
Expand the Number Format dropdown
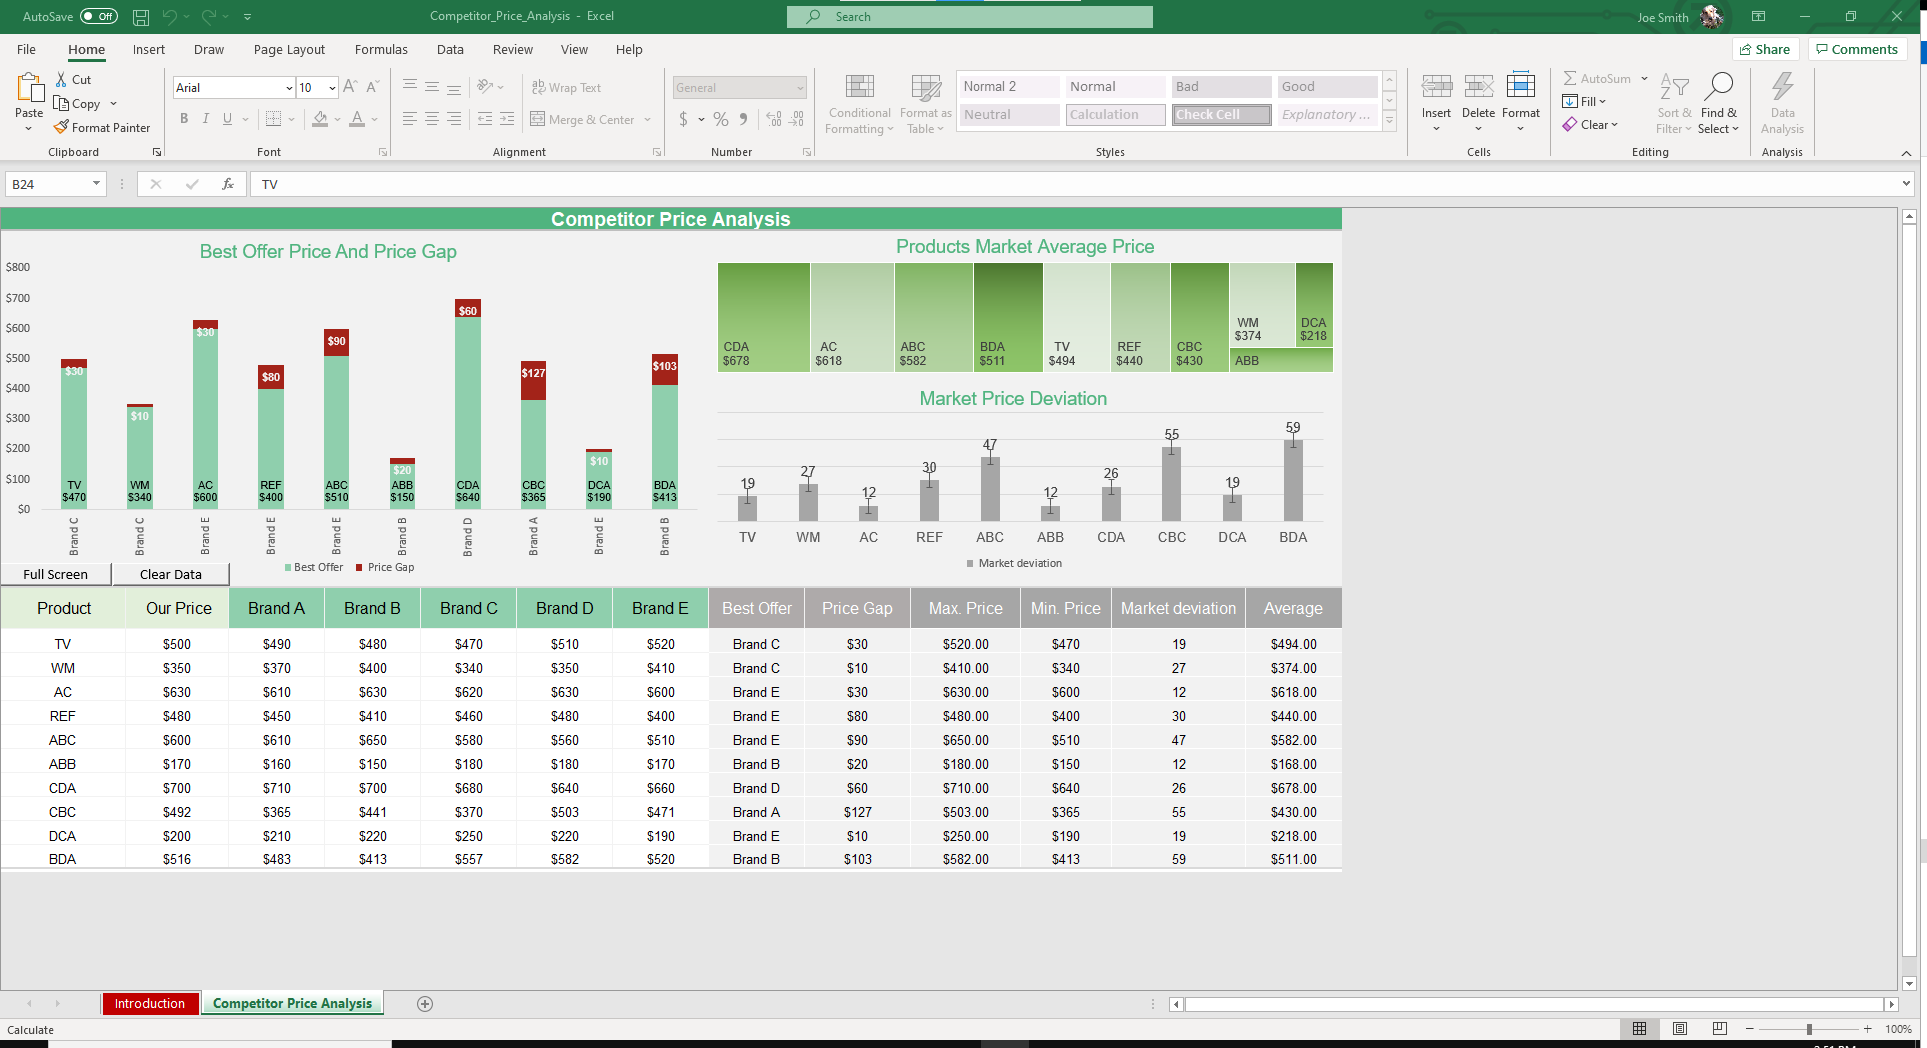(800, 88)
